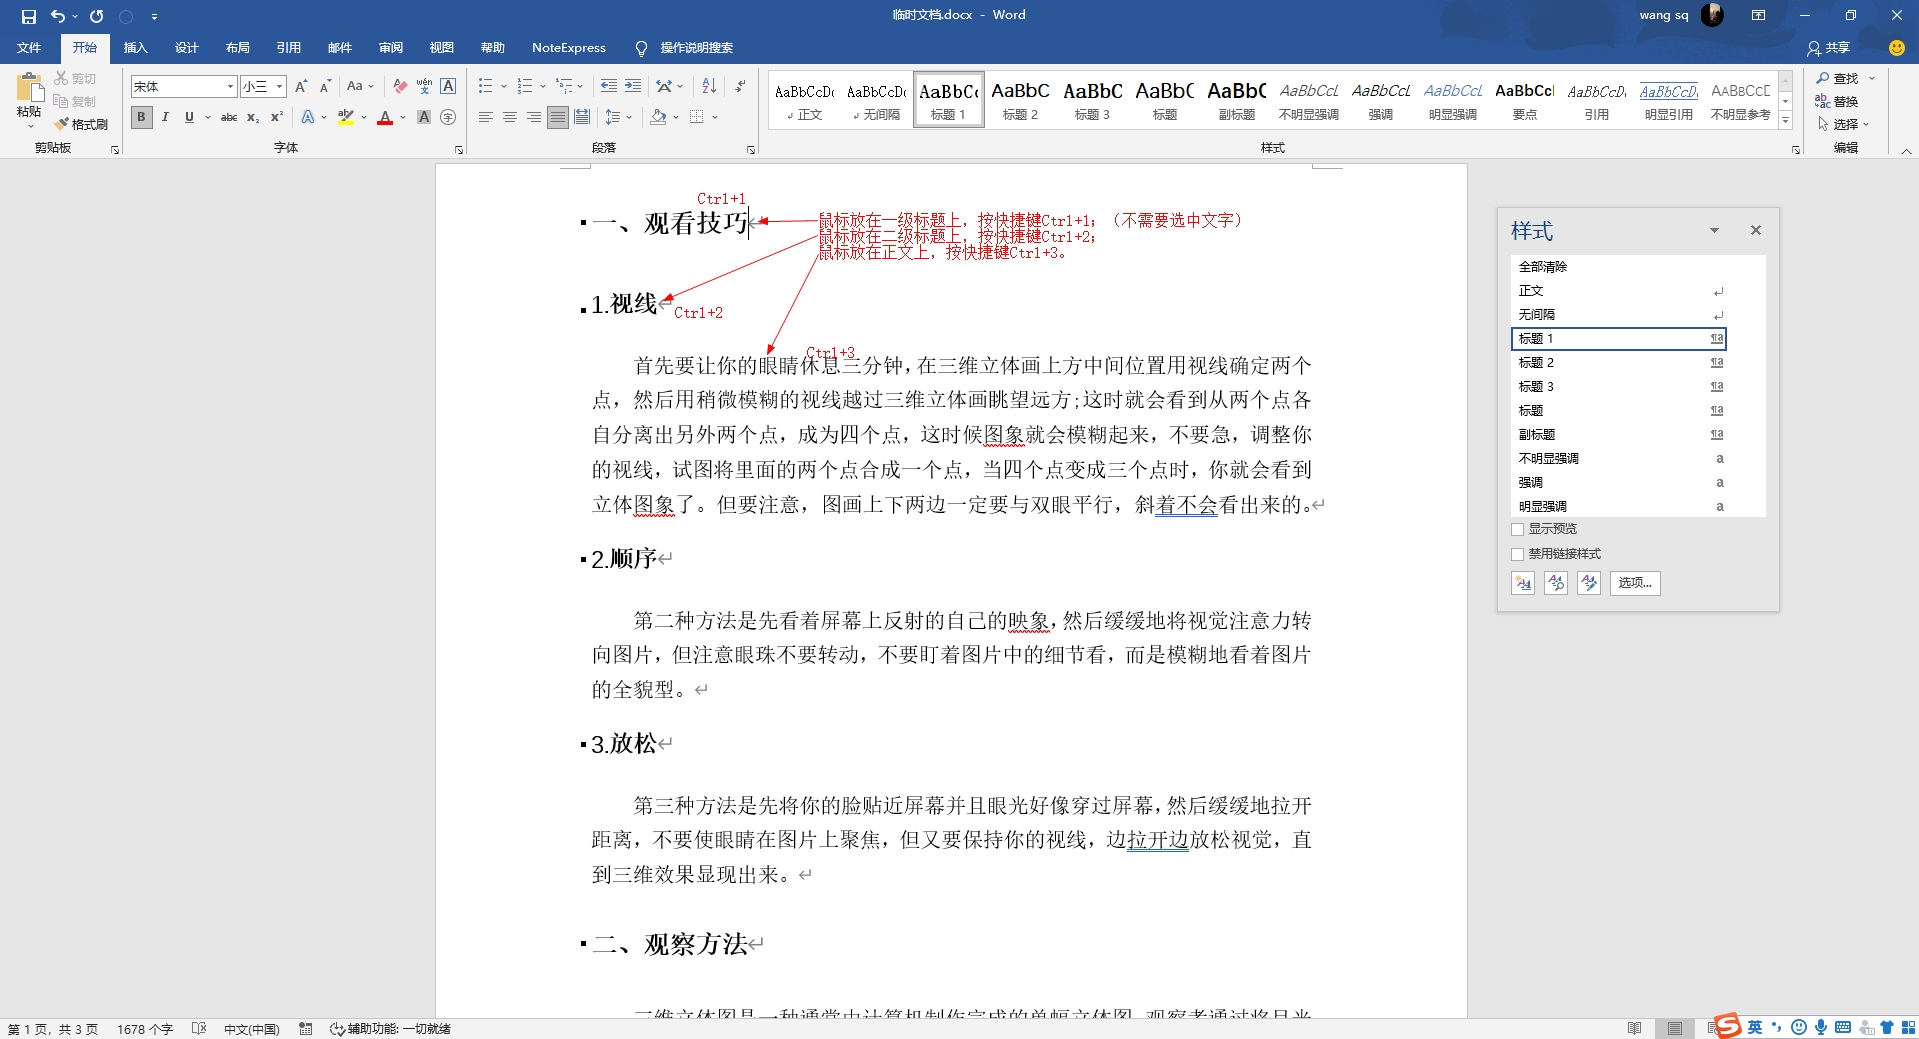Open Manage Styles in the Styles pane
Image resolution: width=1919 pixels, height=1039 pixels.
[x=1589, y=583]
